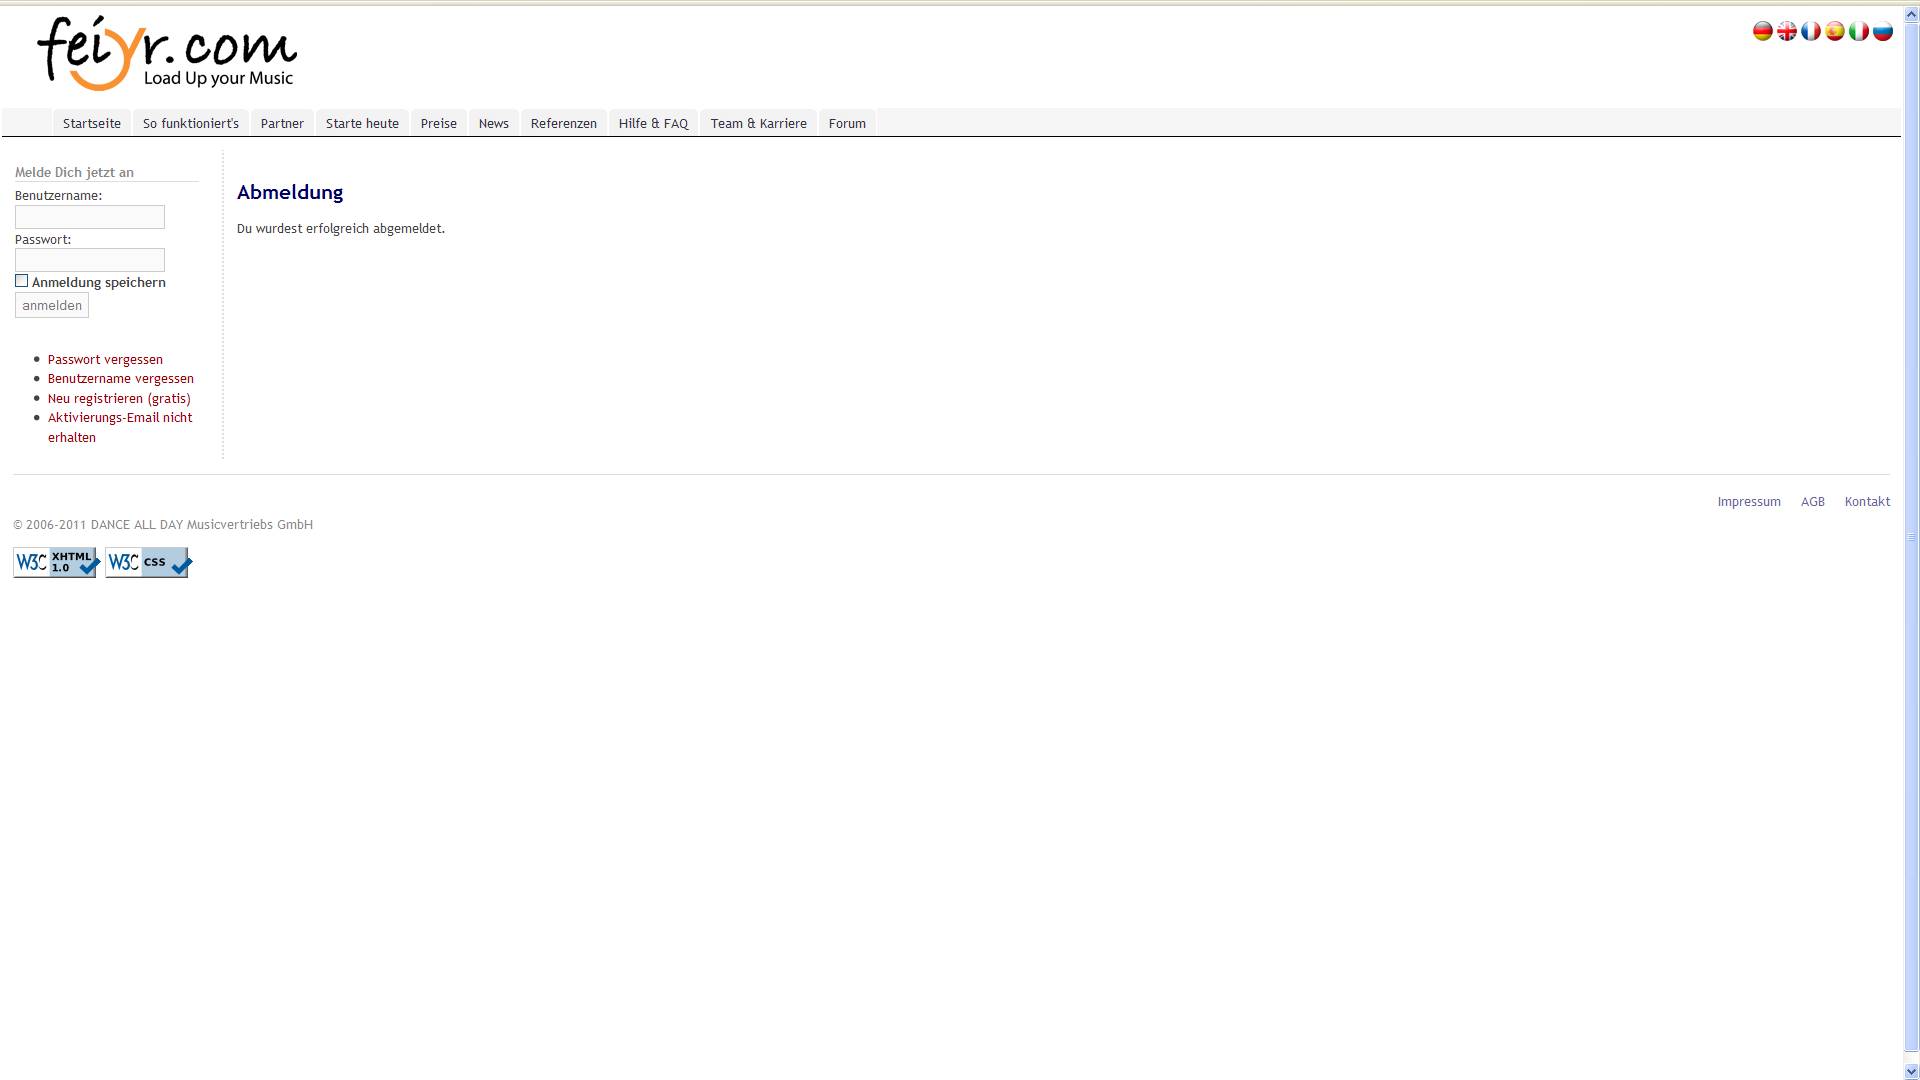Open the Preise tab

click(438, 123)
